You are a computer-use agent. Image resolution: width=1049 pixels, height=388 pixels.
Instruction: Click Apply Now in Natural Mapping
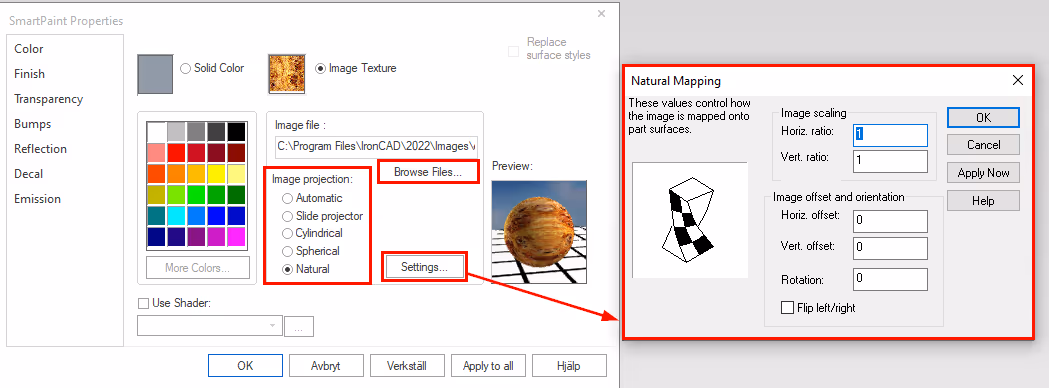click(983, 173)
